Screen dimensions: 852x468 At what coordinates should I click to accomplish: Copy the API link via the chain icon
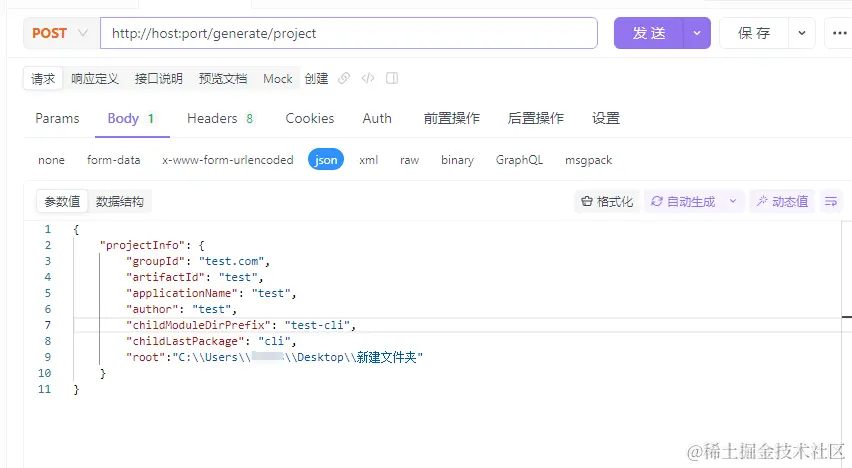[x=344, y=78]
